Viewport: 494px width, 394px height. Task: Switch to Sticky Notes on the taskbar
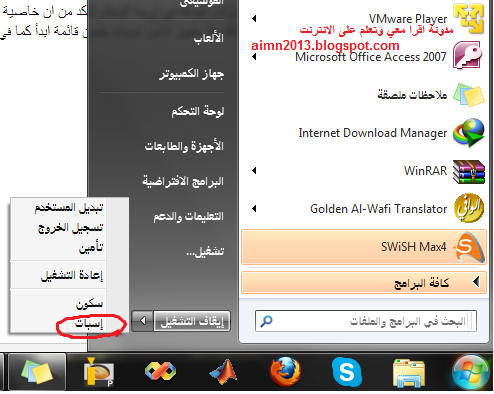37,372
